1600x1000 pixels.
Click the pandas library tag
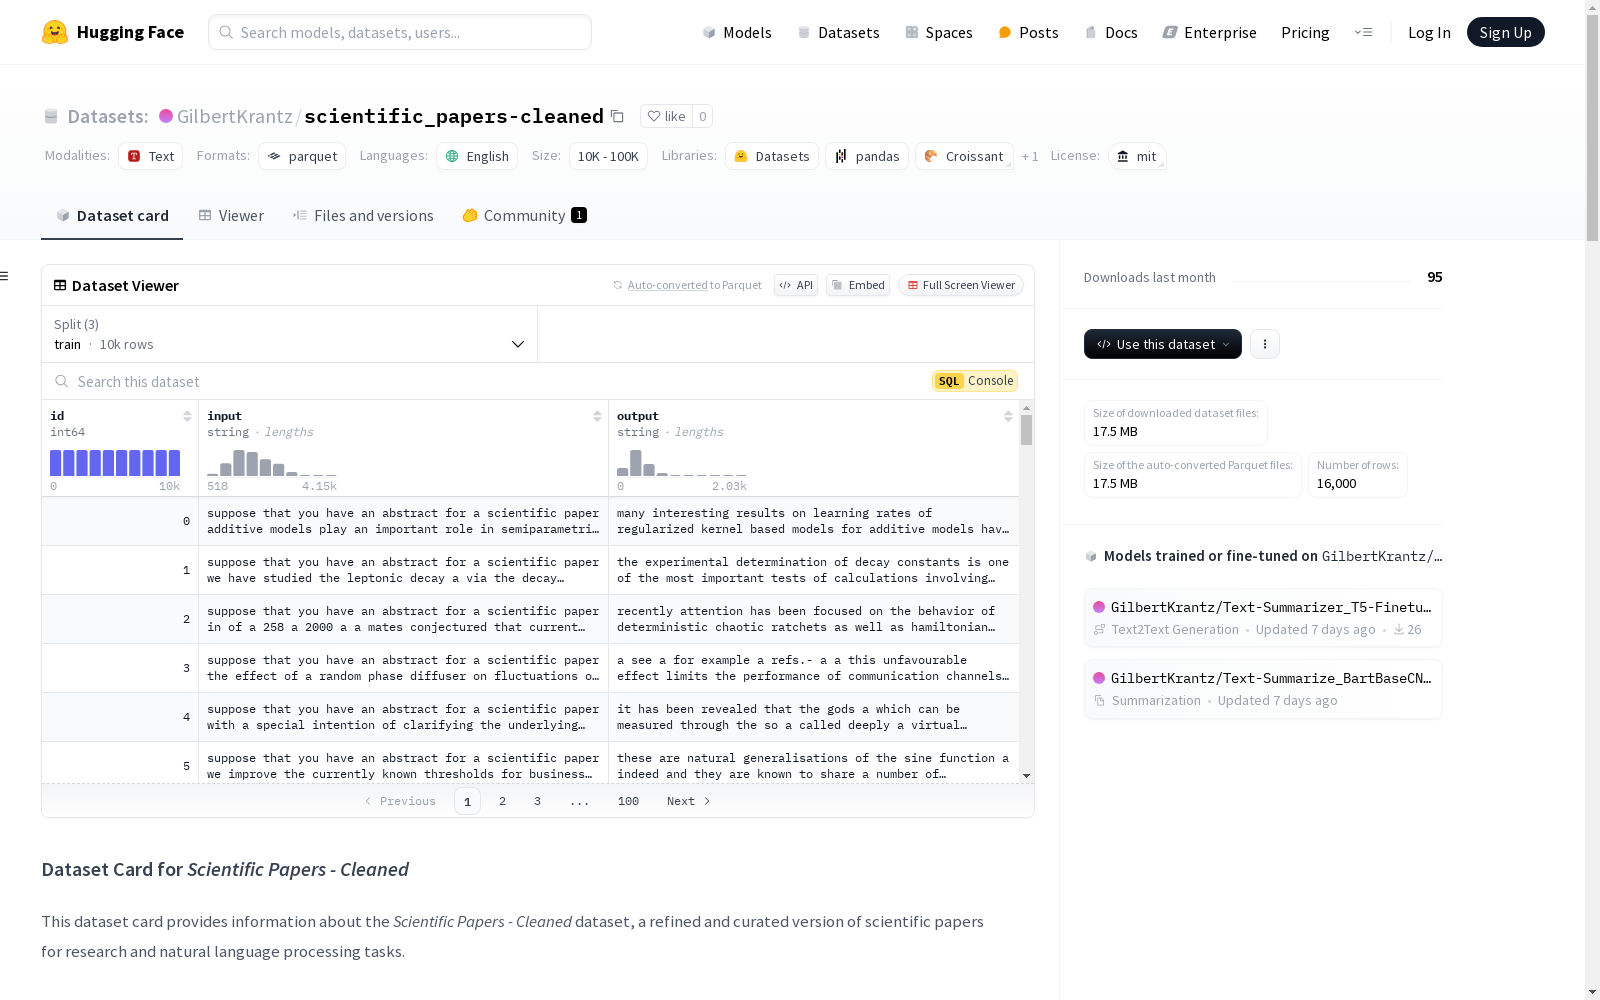click(867, 156)
